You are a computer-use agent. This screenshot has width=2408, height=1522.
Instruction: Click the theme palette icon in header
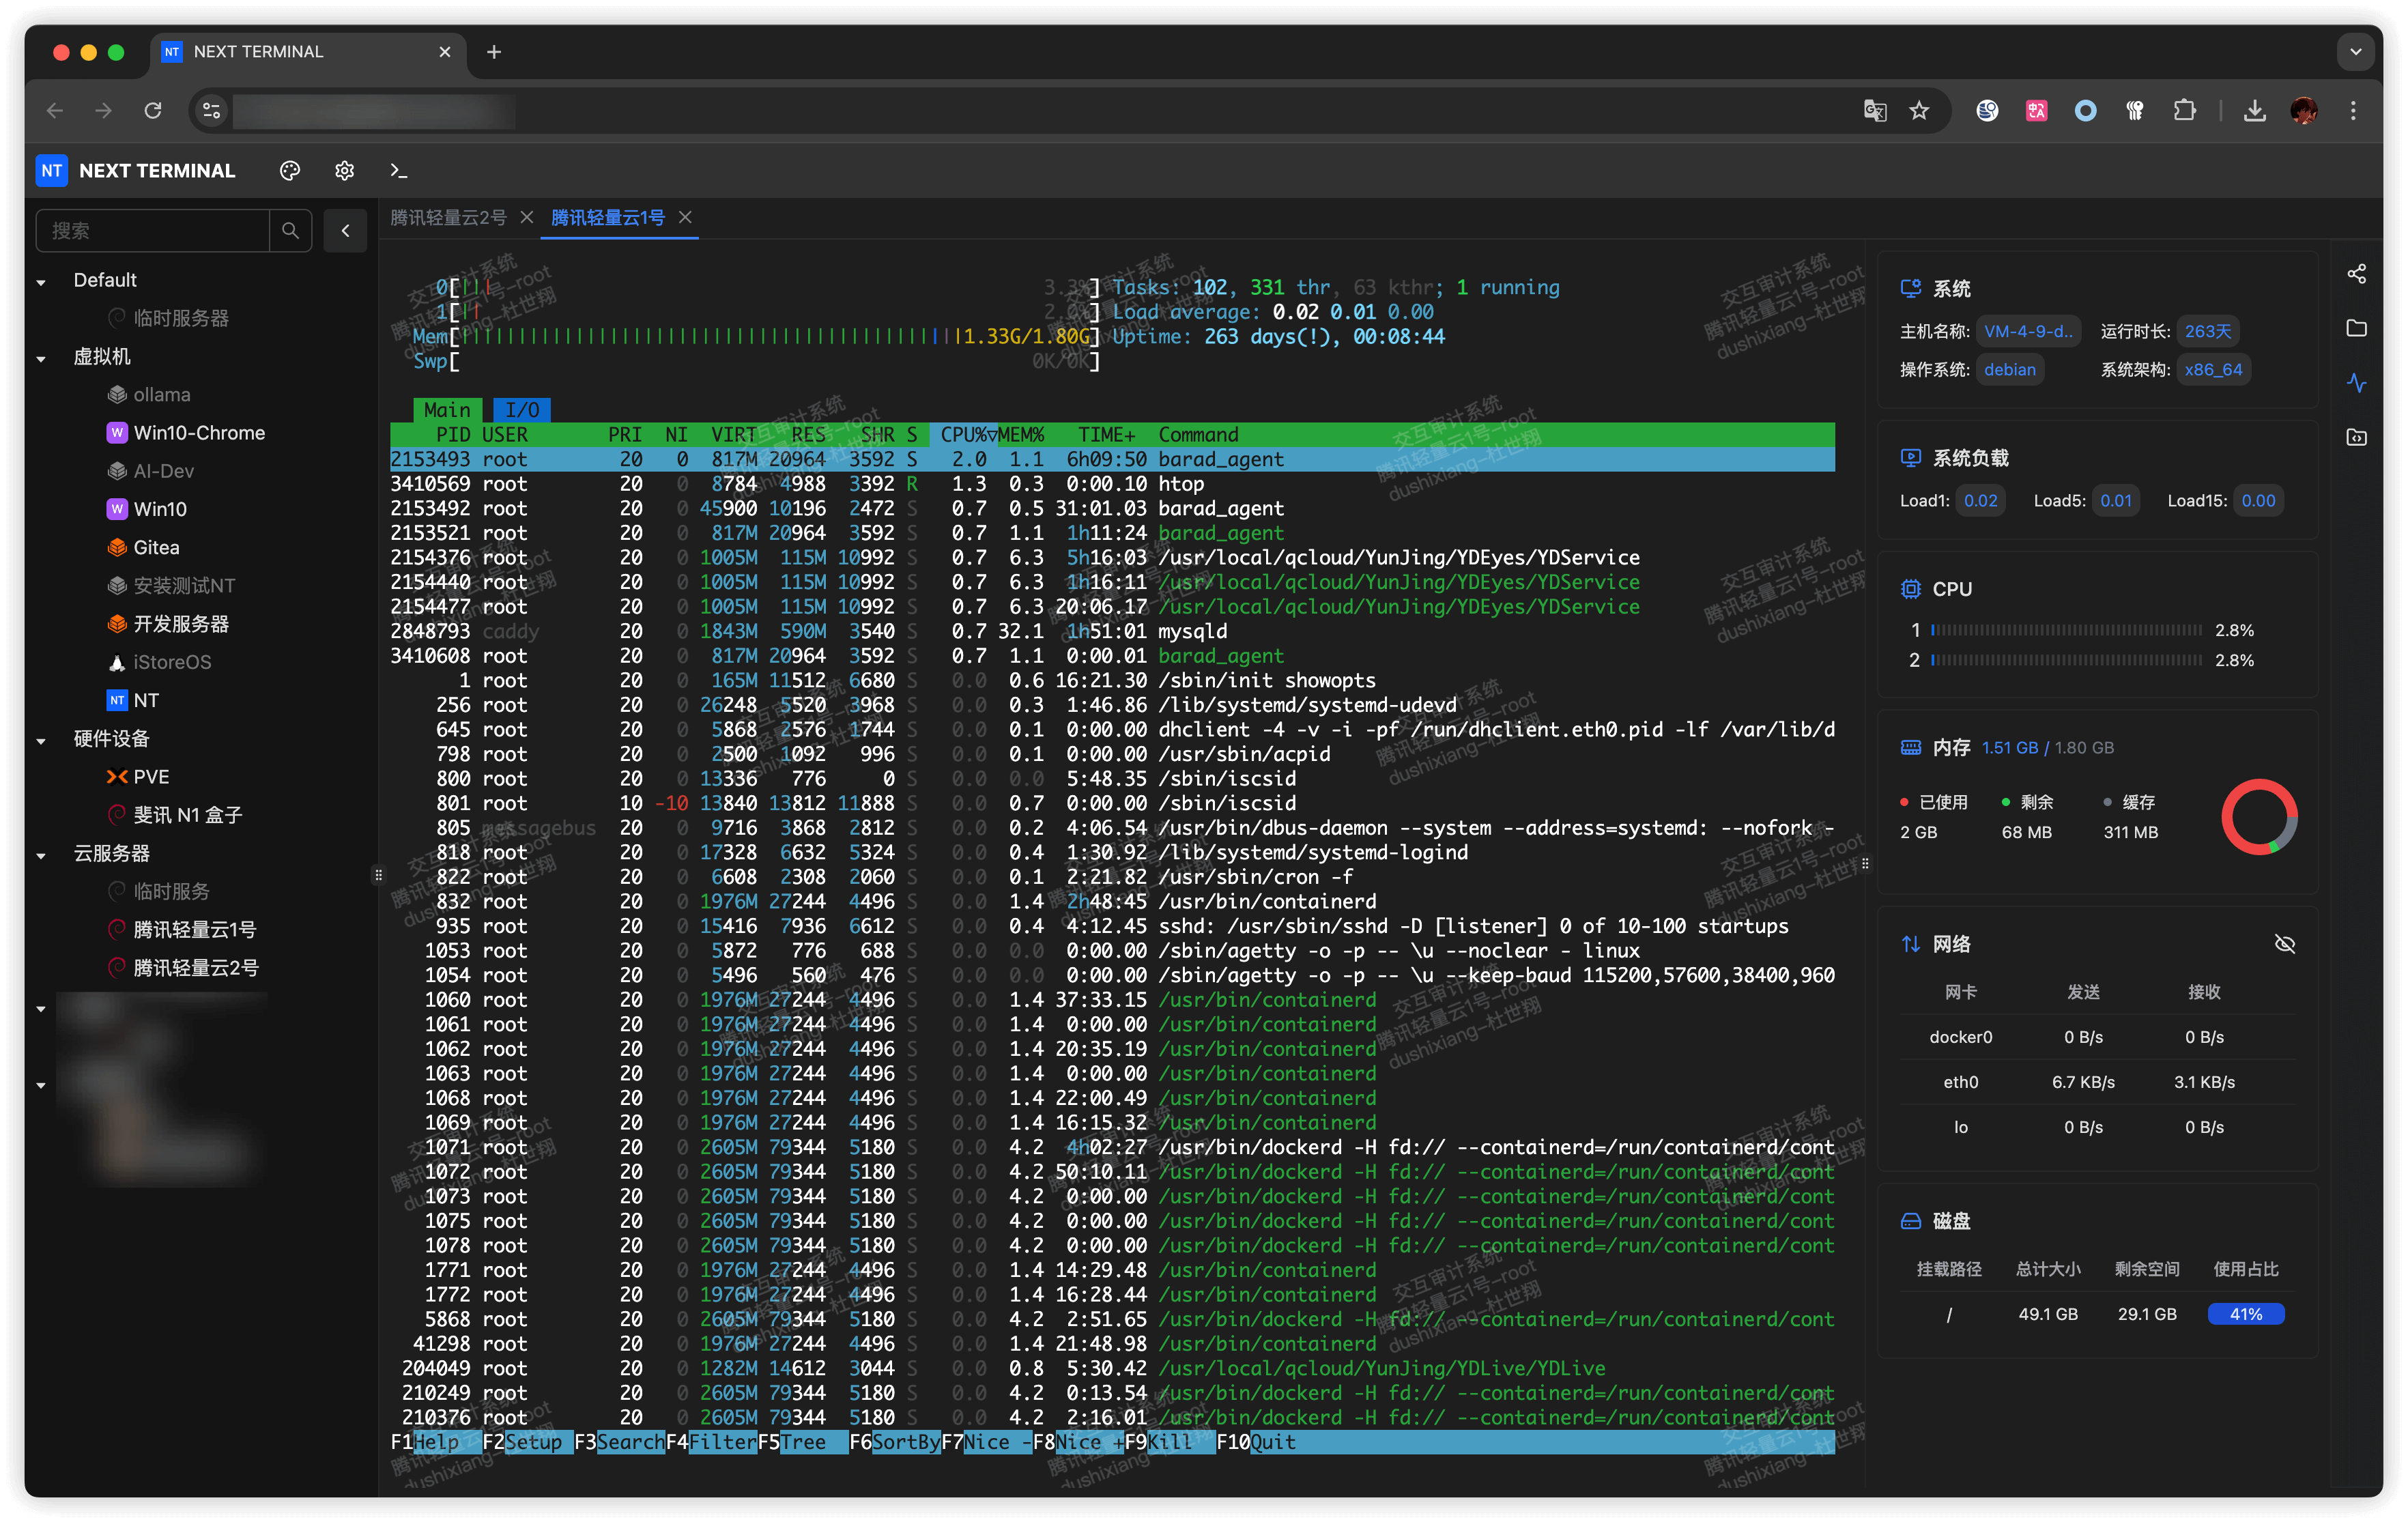[290, 171]
